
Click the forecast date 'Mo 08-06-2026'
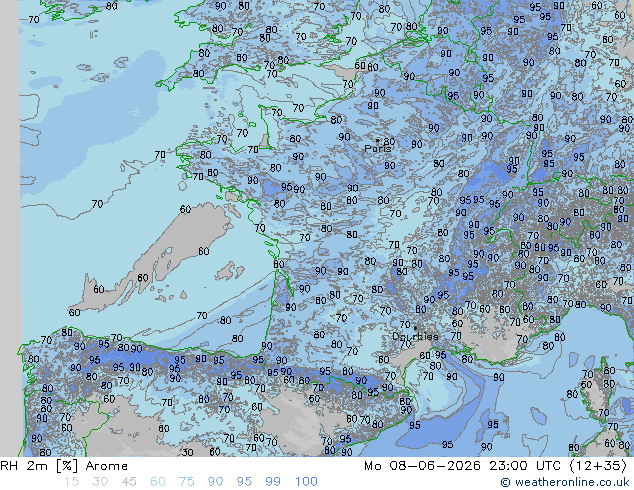[423, 466]
